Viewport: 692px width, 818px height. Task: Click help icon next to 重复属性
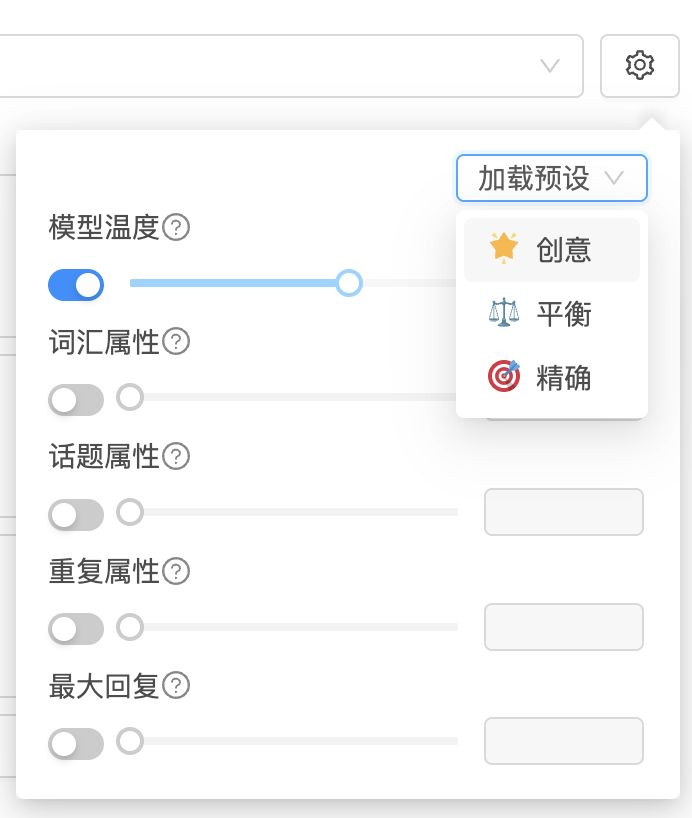pos(176,572)
